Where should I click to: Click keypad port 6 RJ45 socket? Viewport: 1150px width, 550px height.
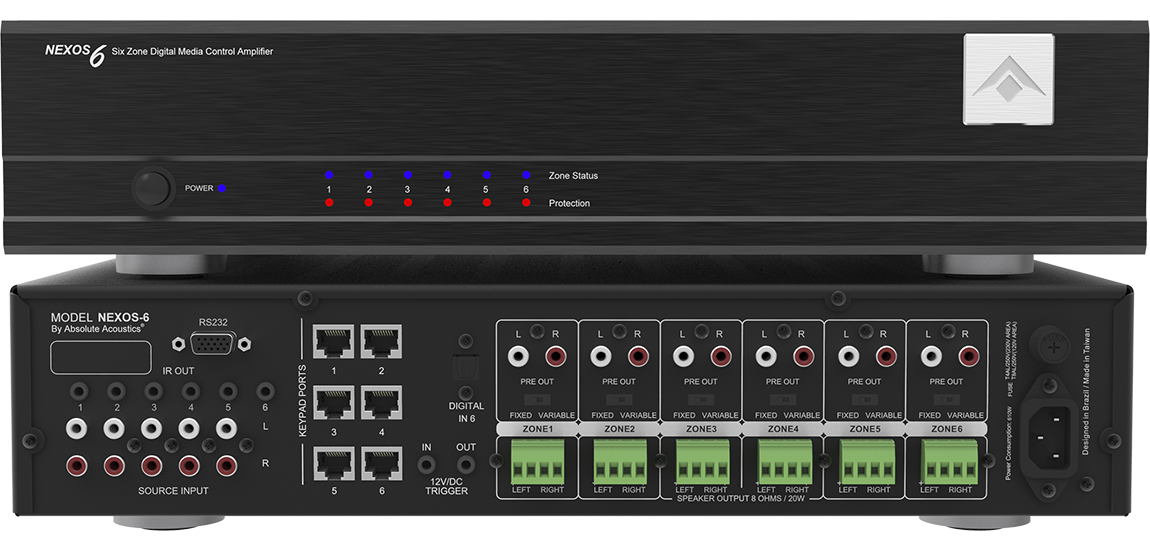pyautogui.click(x=381, y=463)
